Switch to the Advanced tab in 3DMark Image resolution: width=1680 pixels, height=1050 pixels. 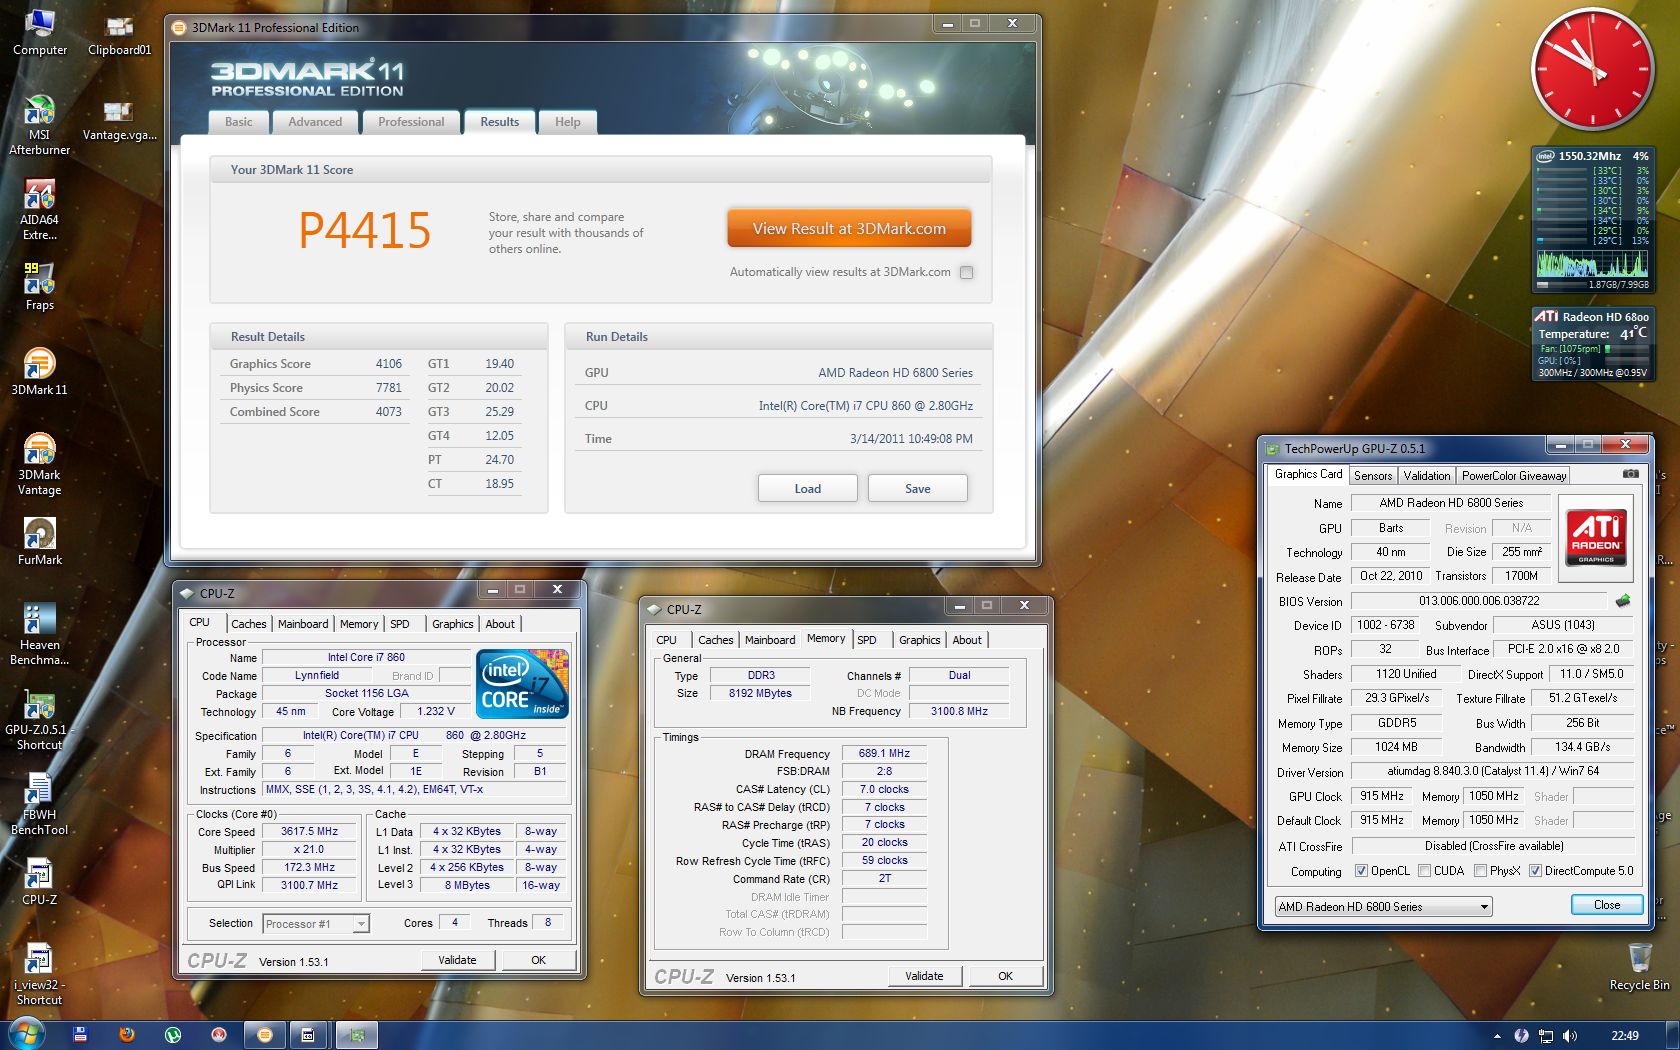point(315,122)
